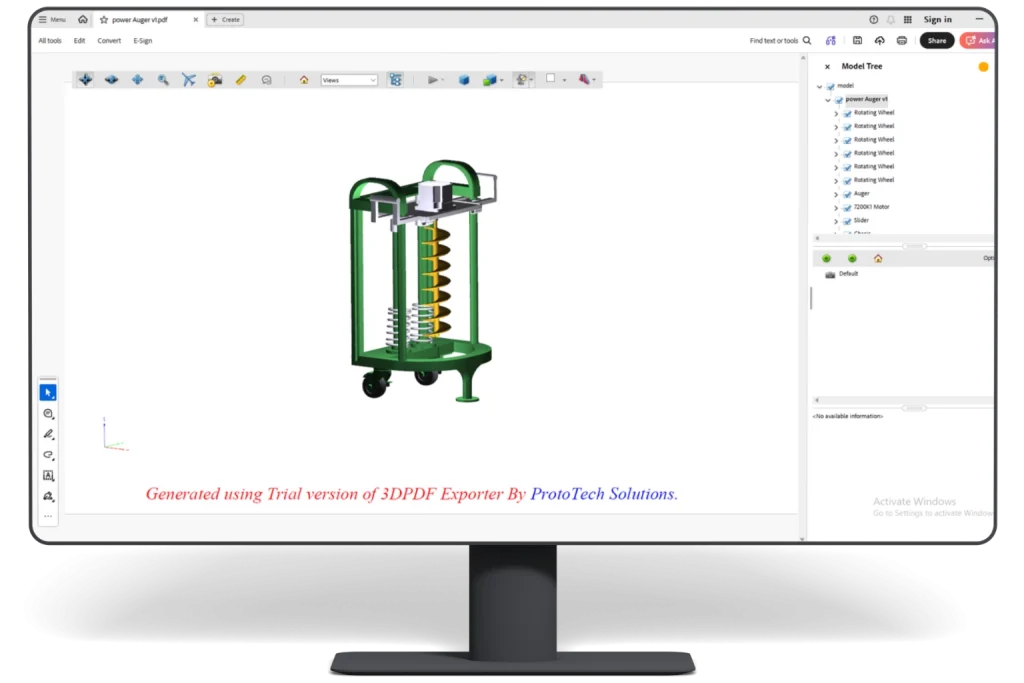
Task: Open the background color swatch picker
Action: click(x=552, y=79)
